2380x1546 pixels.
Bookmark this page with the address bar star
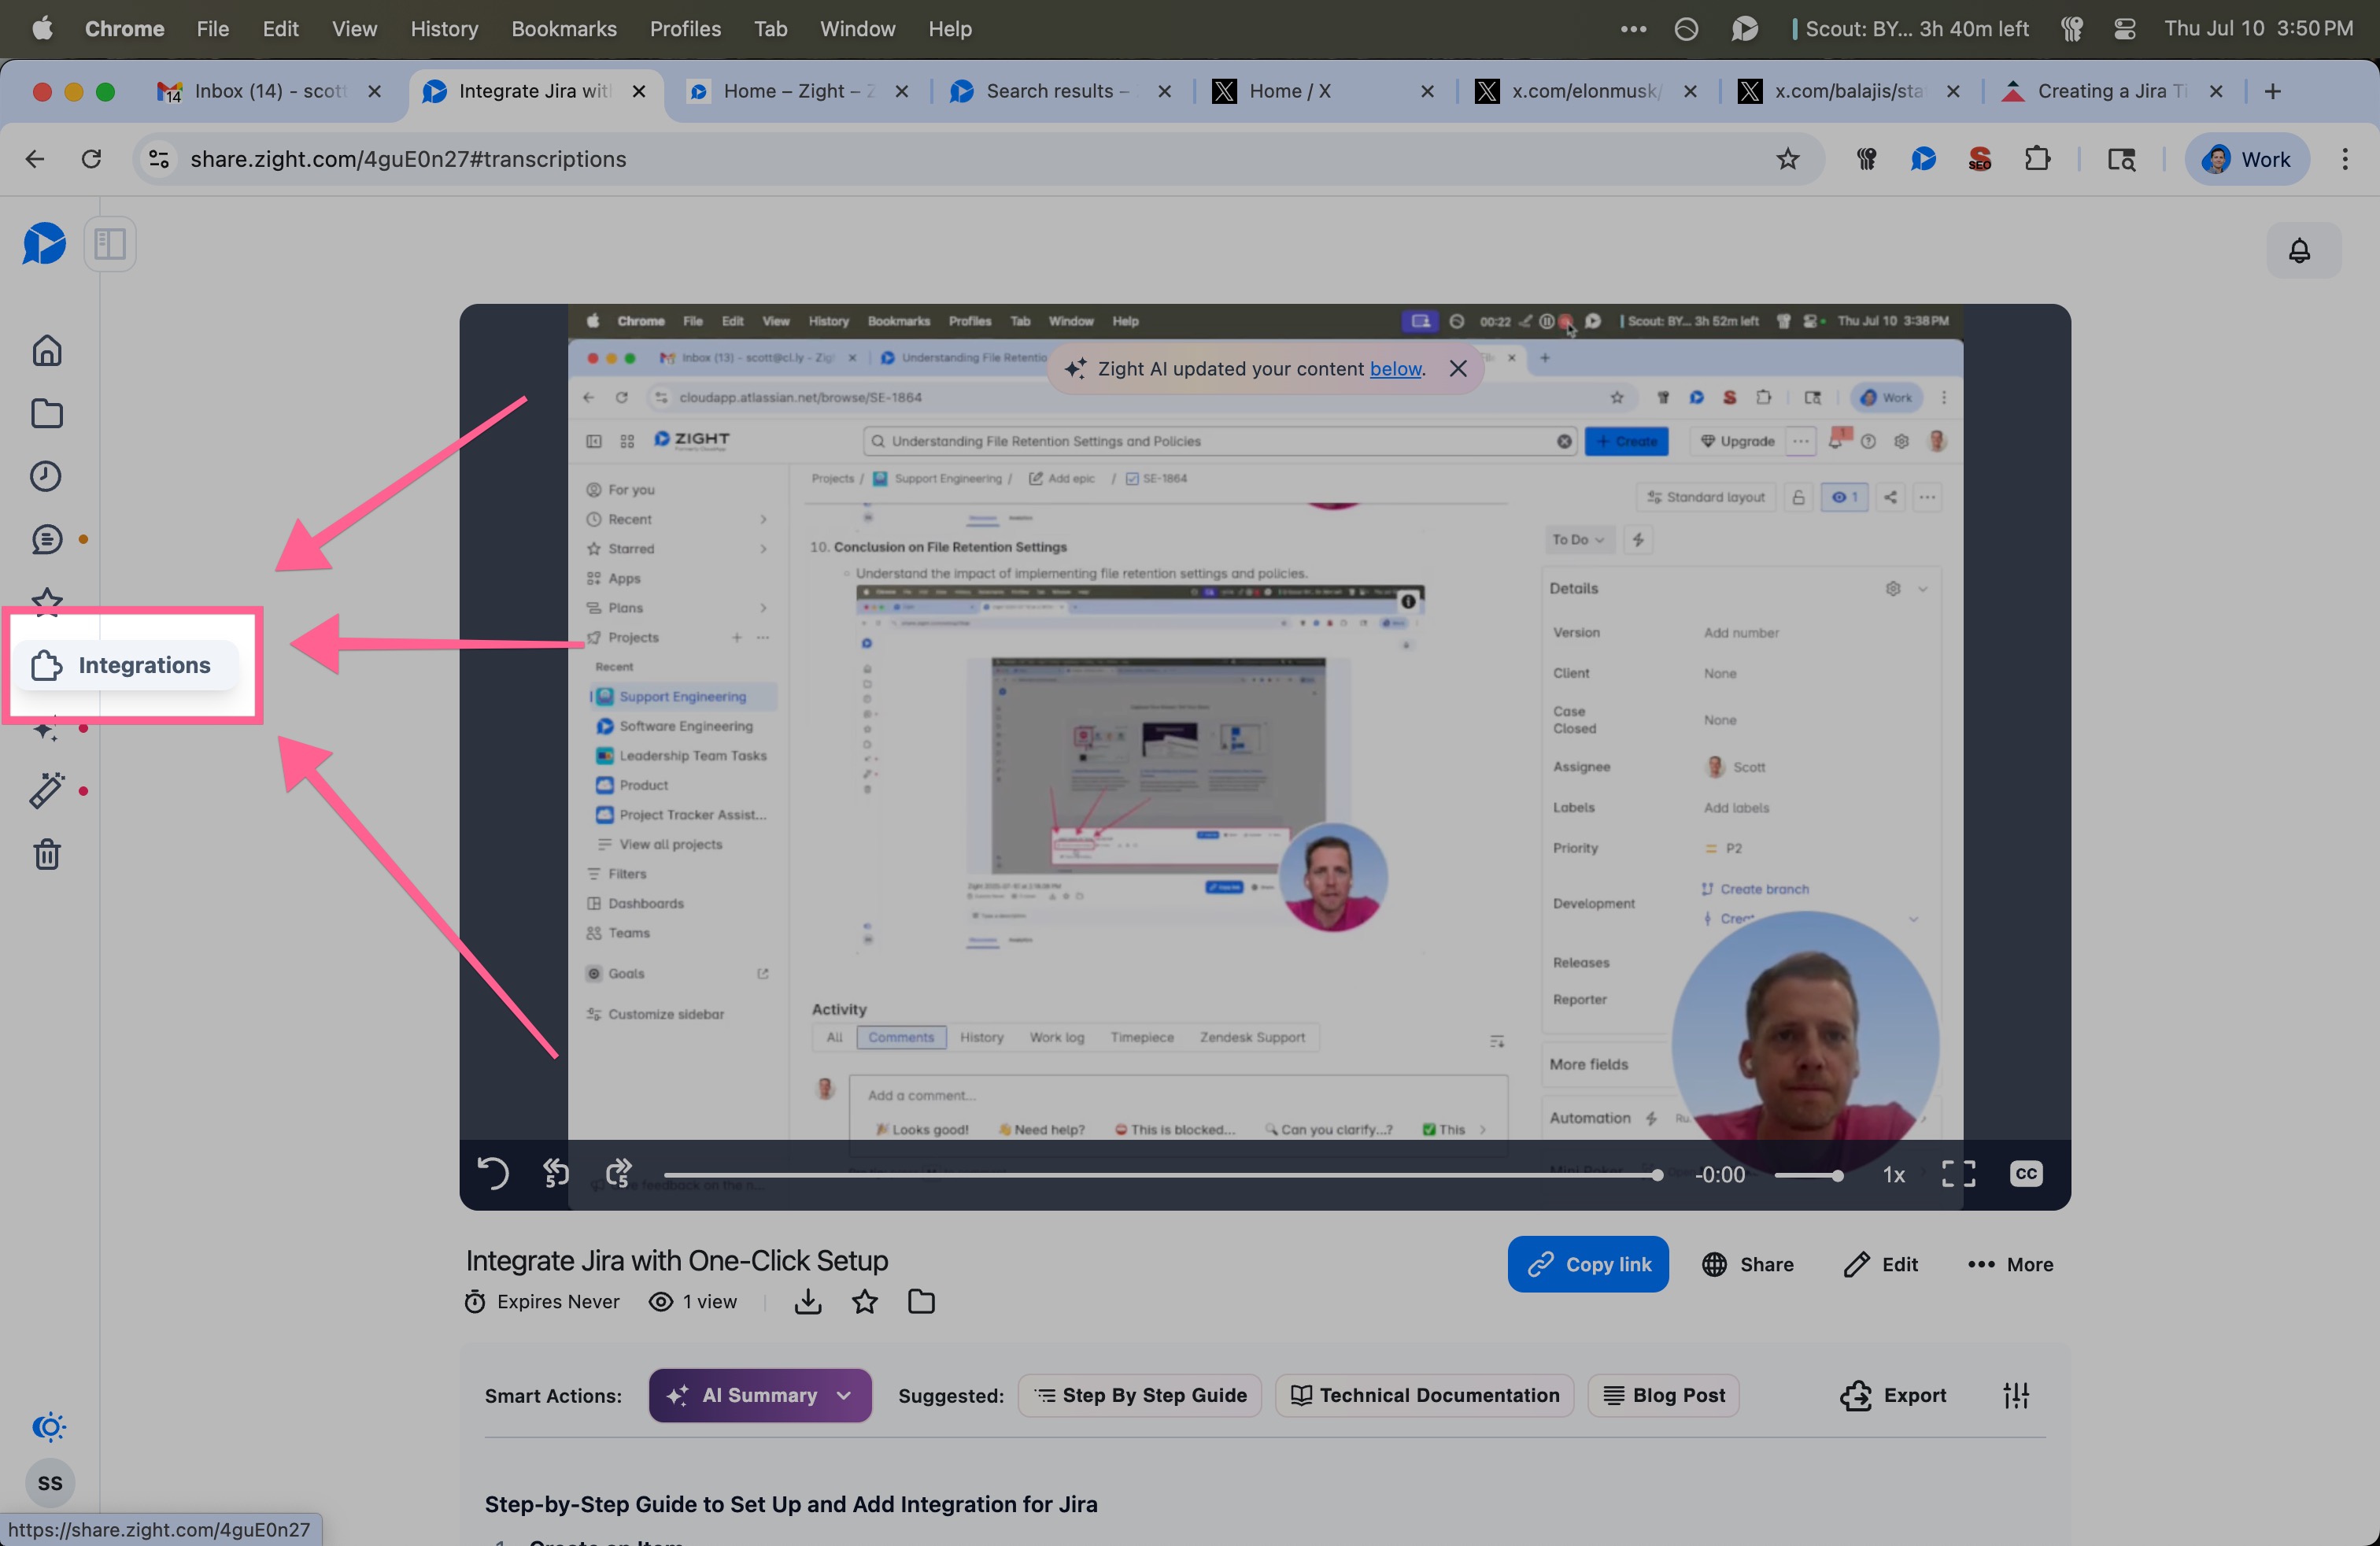[1788, 159]
